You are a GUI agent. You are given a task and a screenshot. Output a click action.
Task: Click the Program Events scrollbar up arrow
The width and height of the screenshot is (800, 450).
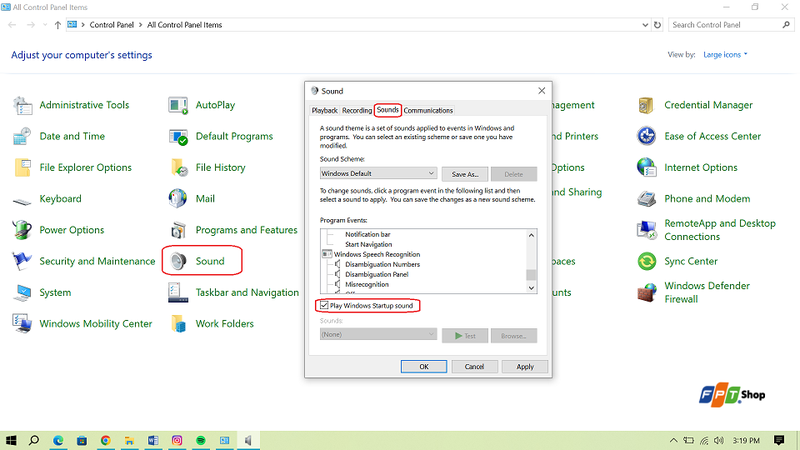[x=531, y=235]
